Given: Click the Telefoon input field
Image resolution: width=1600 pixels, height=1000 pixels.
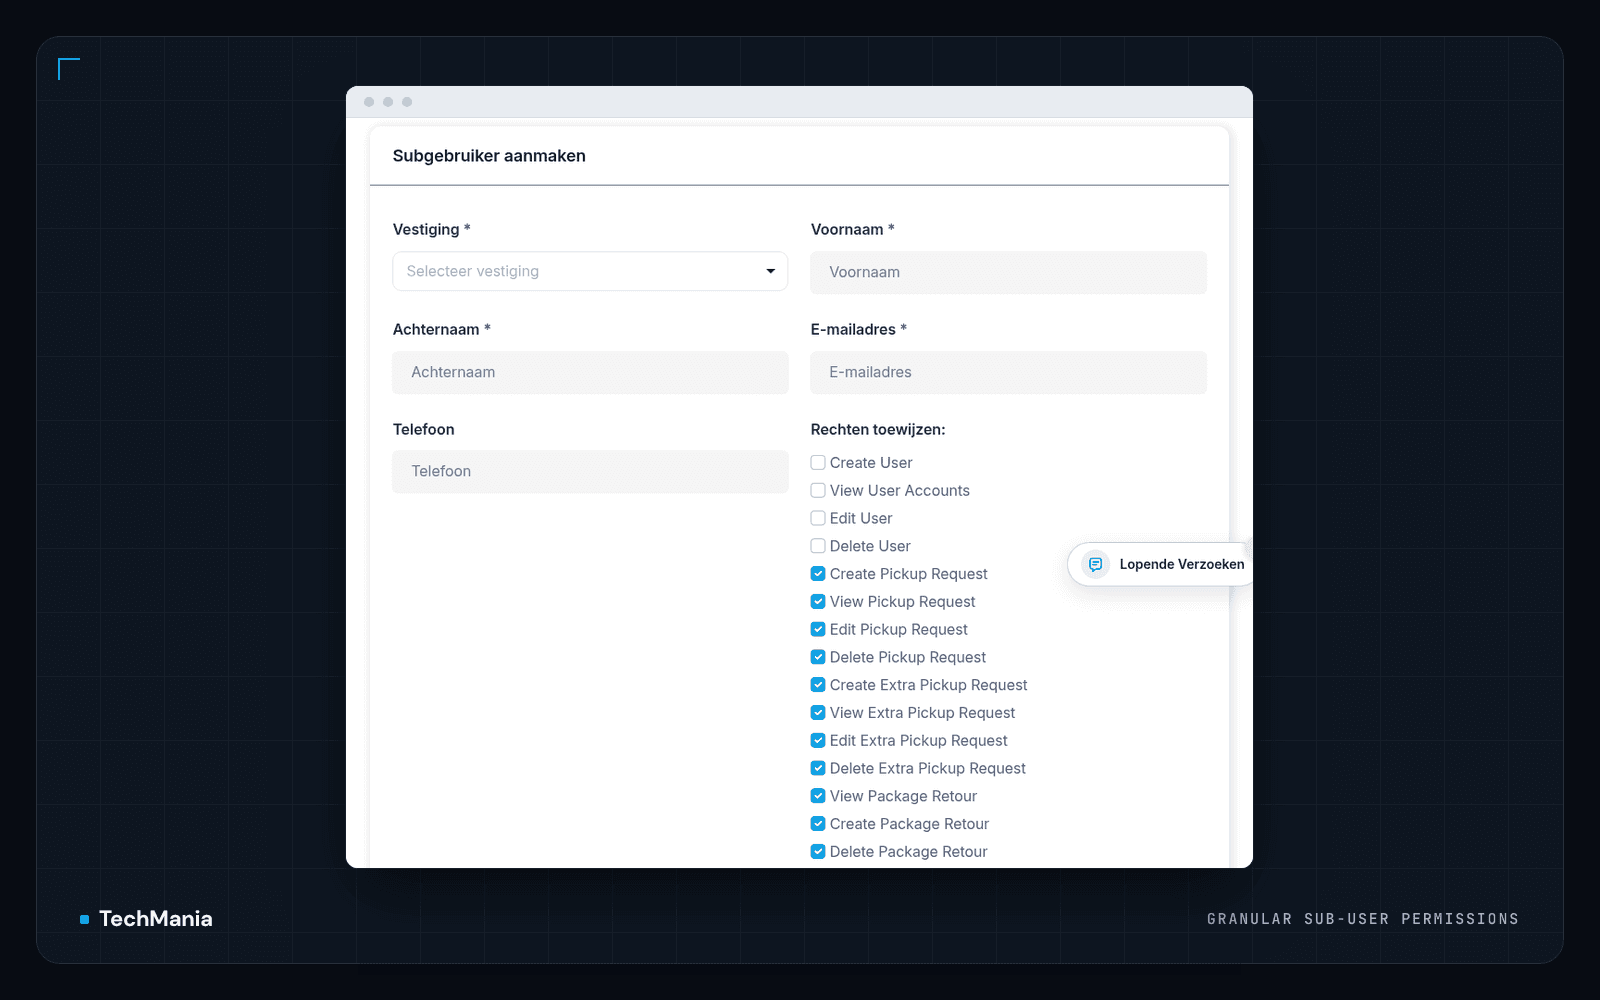Looking at the screenshot, I should 590,471.
